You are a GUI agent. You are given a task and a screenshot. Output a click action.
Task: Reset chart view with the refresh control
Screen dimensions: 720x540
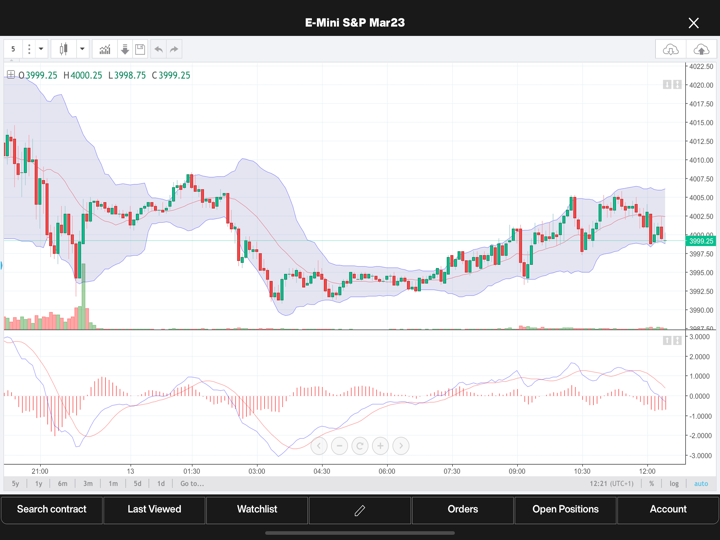click(360, 446)
